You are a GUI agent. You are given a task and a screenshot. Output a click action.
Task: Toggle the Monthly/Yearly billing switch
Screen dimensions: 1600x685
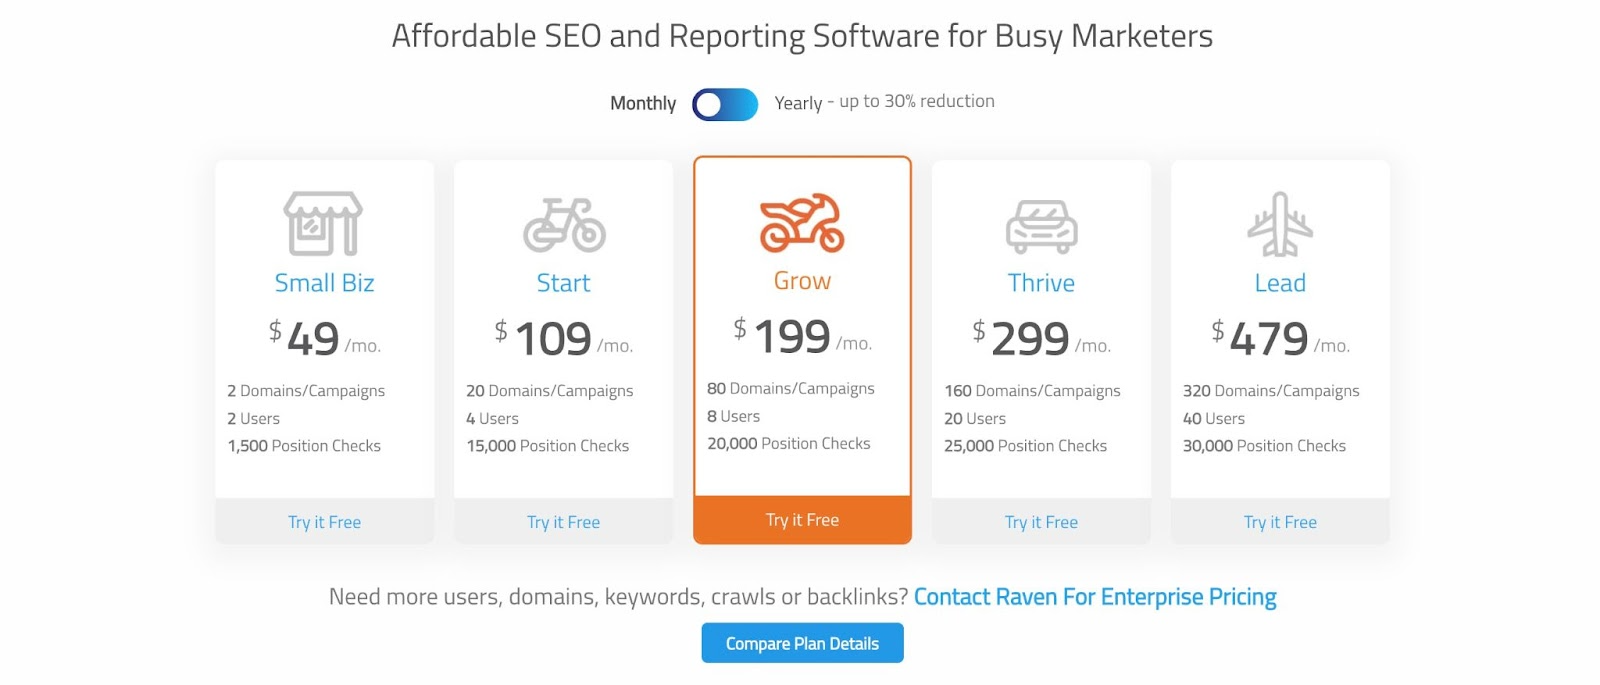(x=725, y=104)
